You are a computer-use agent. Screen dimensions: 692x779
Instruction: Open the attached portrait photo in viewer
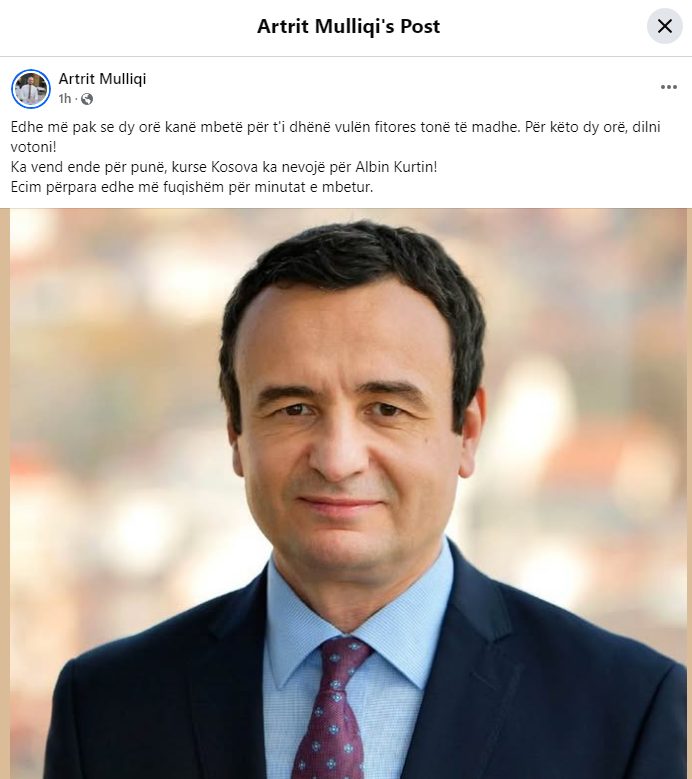click(346, 493)
